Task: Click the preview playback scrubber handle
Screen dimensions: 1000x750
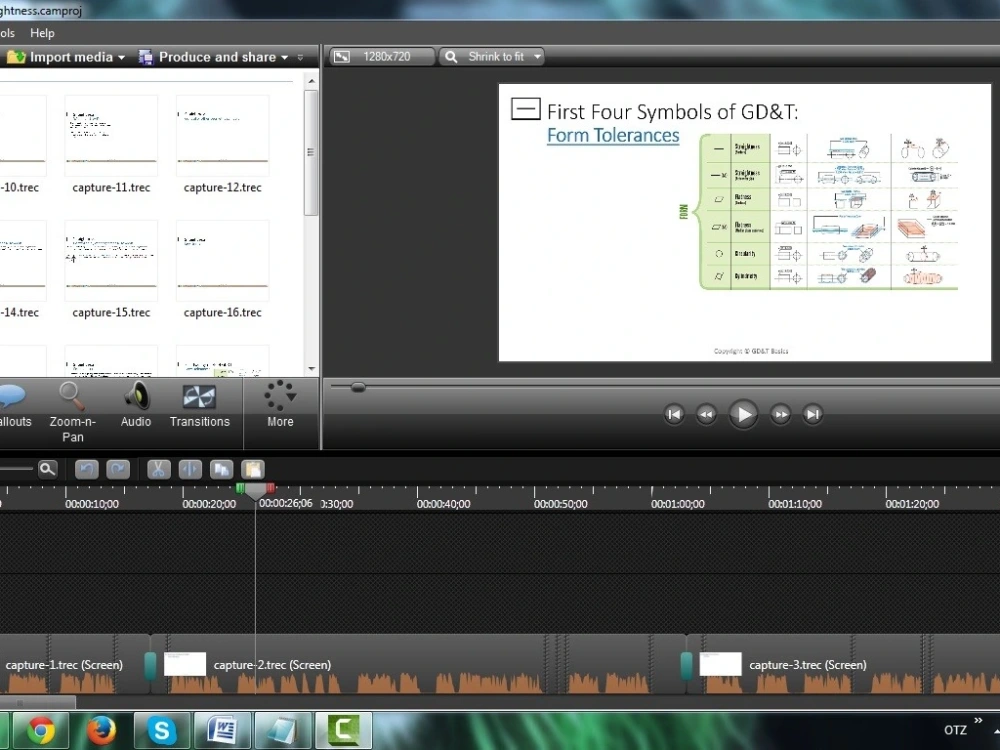Action: (x=358, y=387)
